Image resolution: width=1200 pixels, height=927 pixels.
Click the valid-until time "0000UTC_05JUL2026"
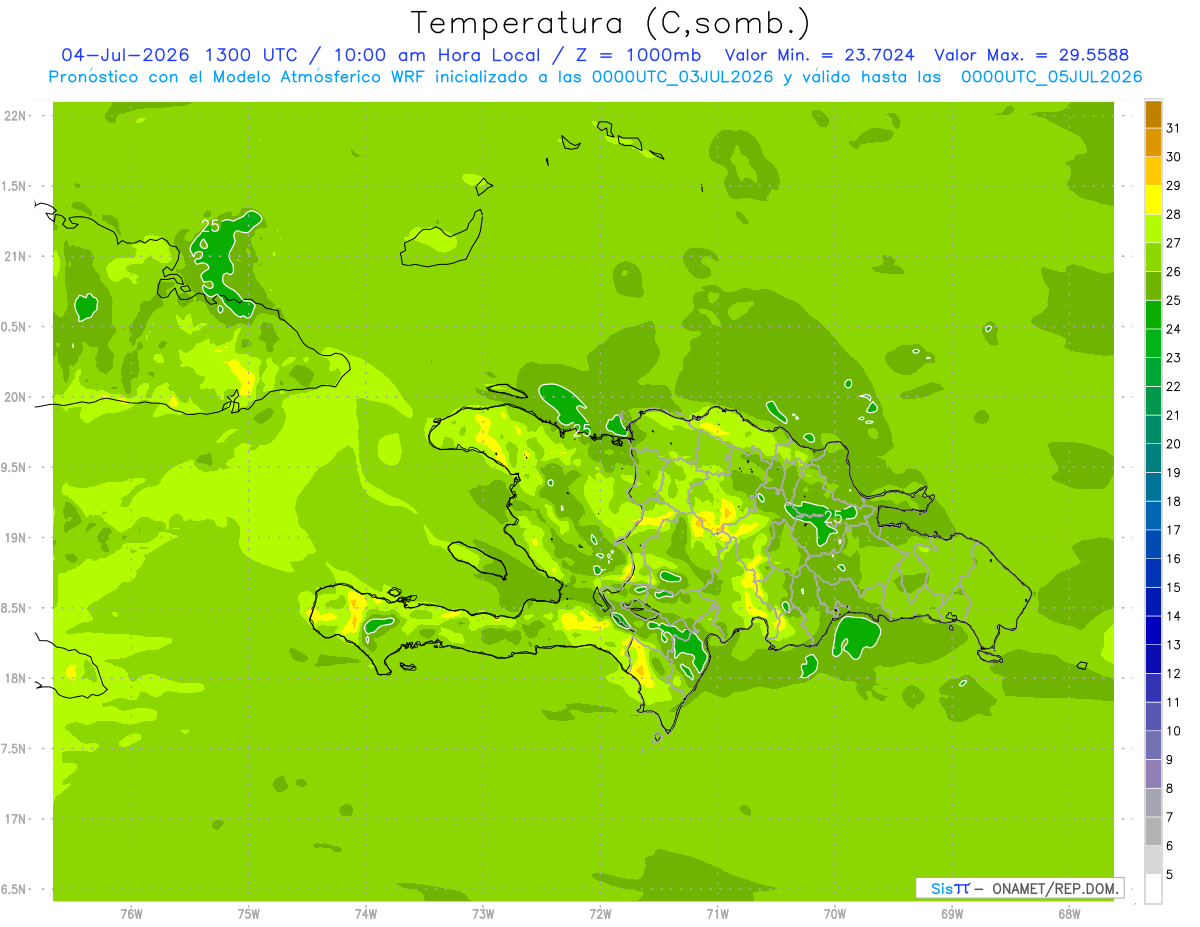pos(1051,77)
